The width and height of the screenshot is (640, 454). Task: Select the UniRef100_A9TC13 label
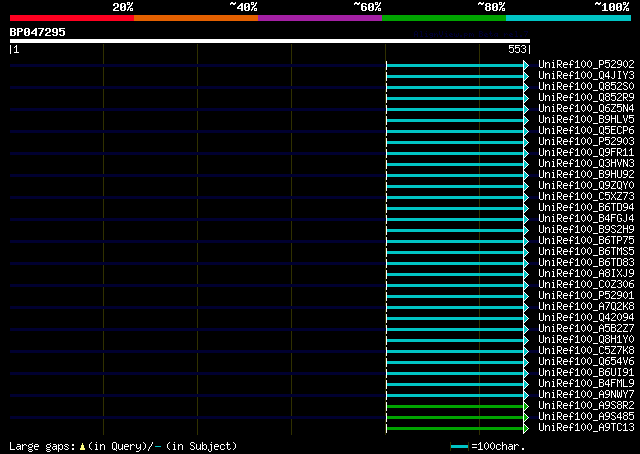(x=586, y=428)
